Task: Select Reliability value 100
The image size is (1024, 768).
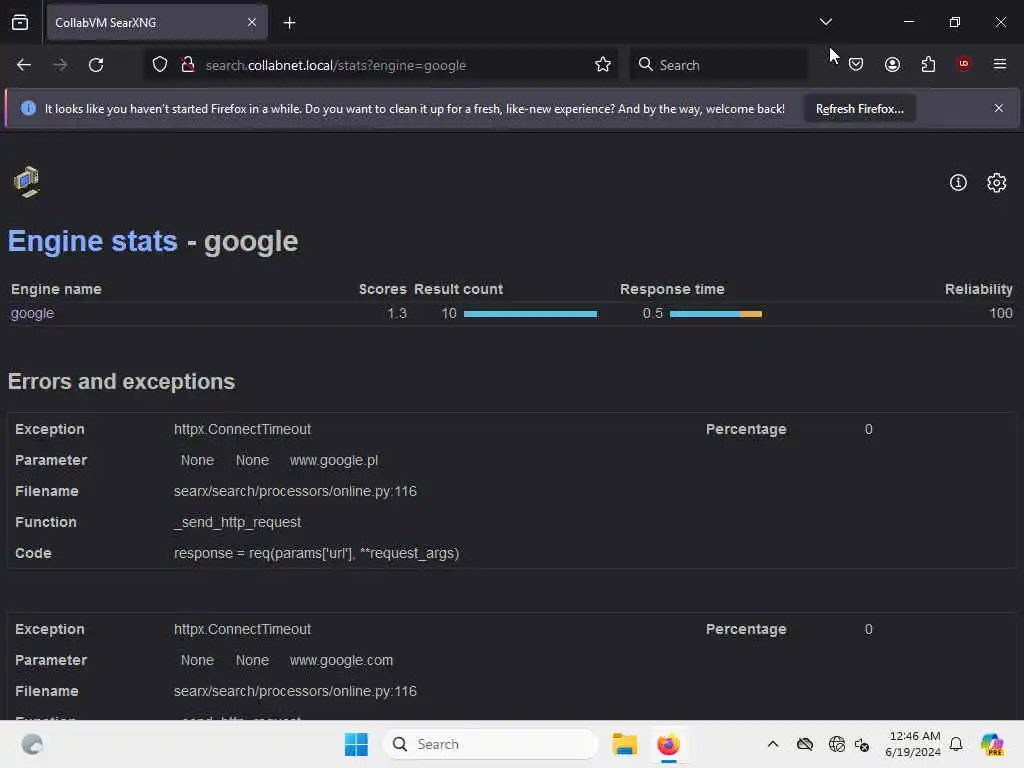Action: [x=1000, y=313]
